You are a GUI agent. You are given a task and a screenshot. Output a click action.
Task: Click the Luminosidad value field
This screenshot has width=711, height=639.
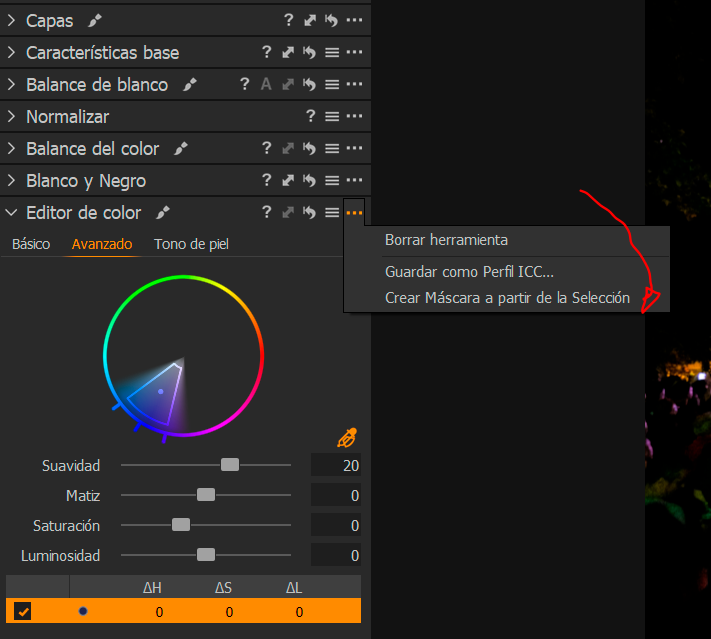point(336,555)
